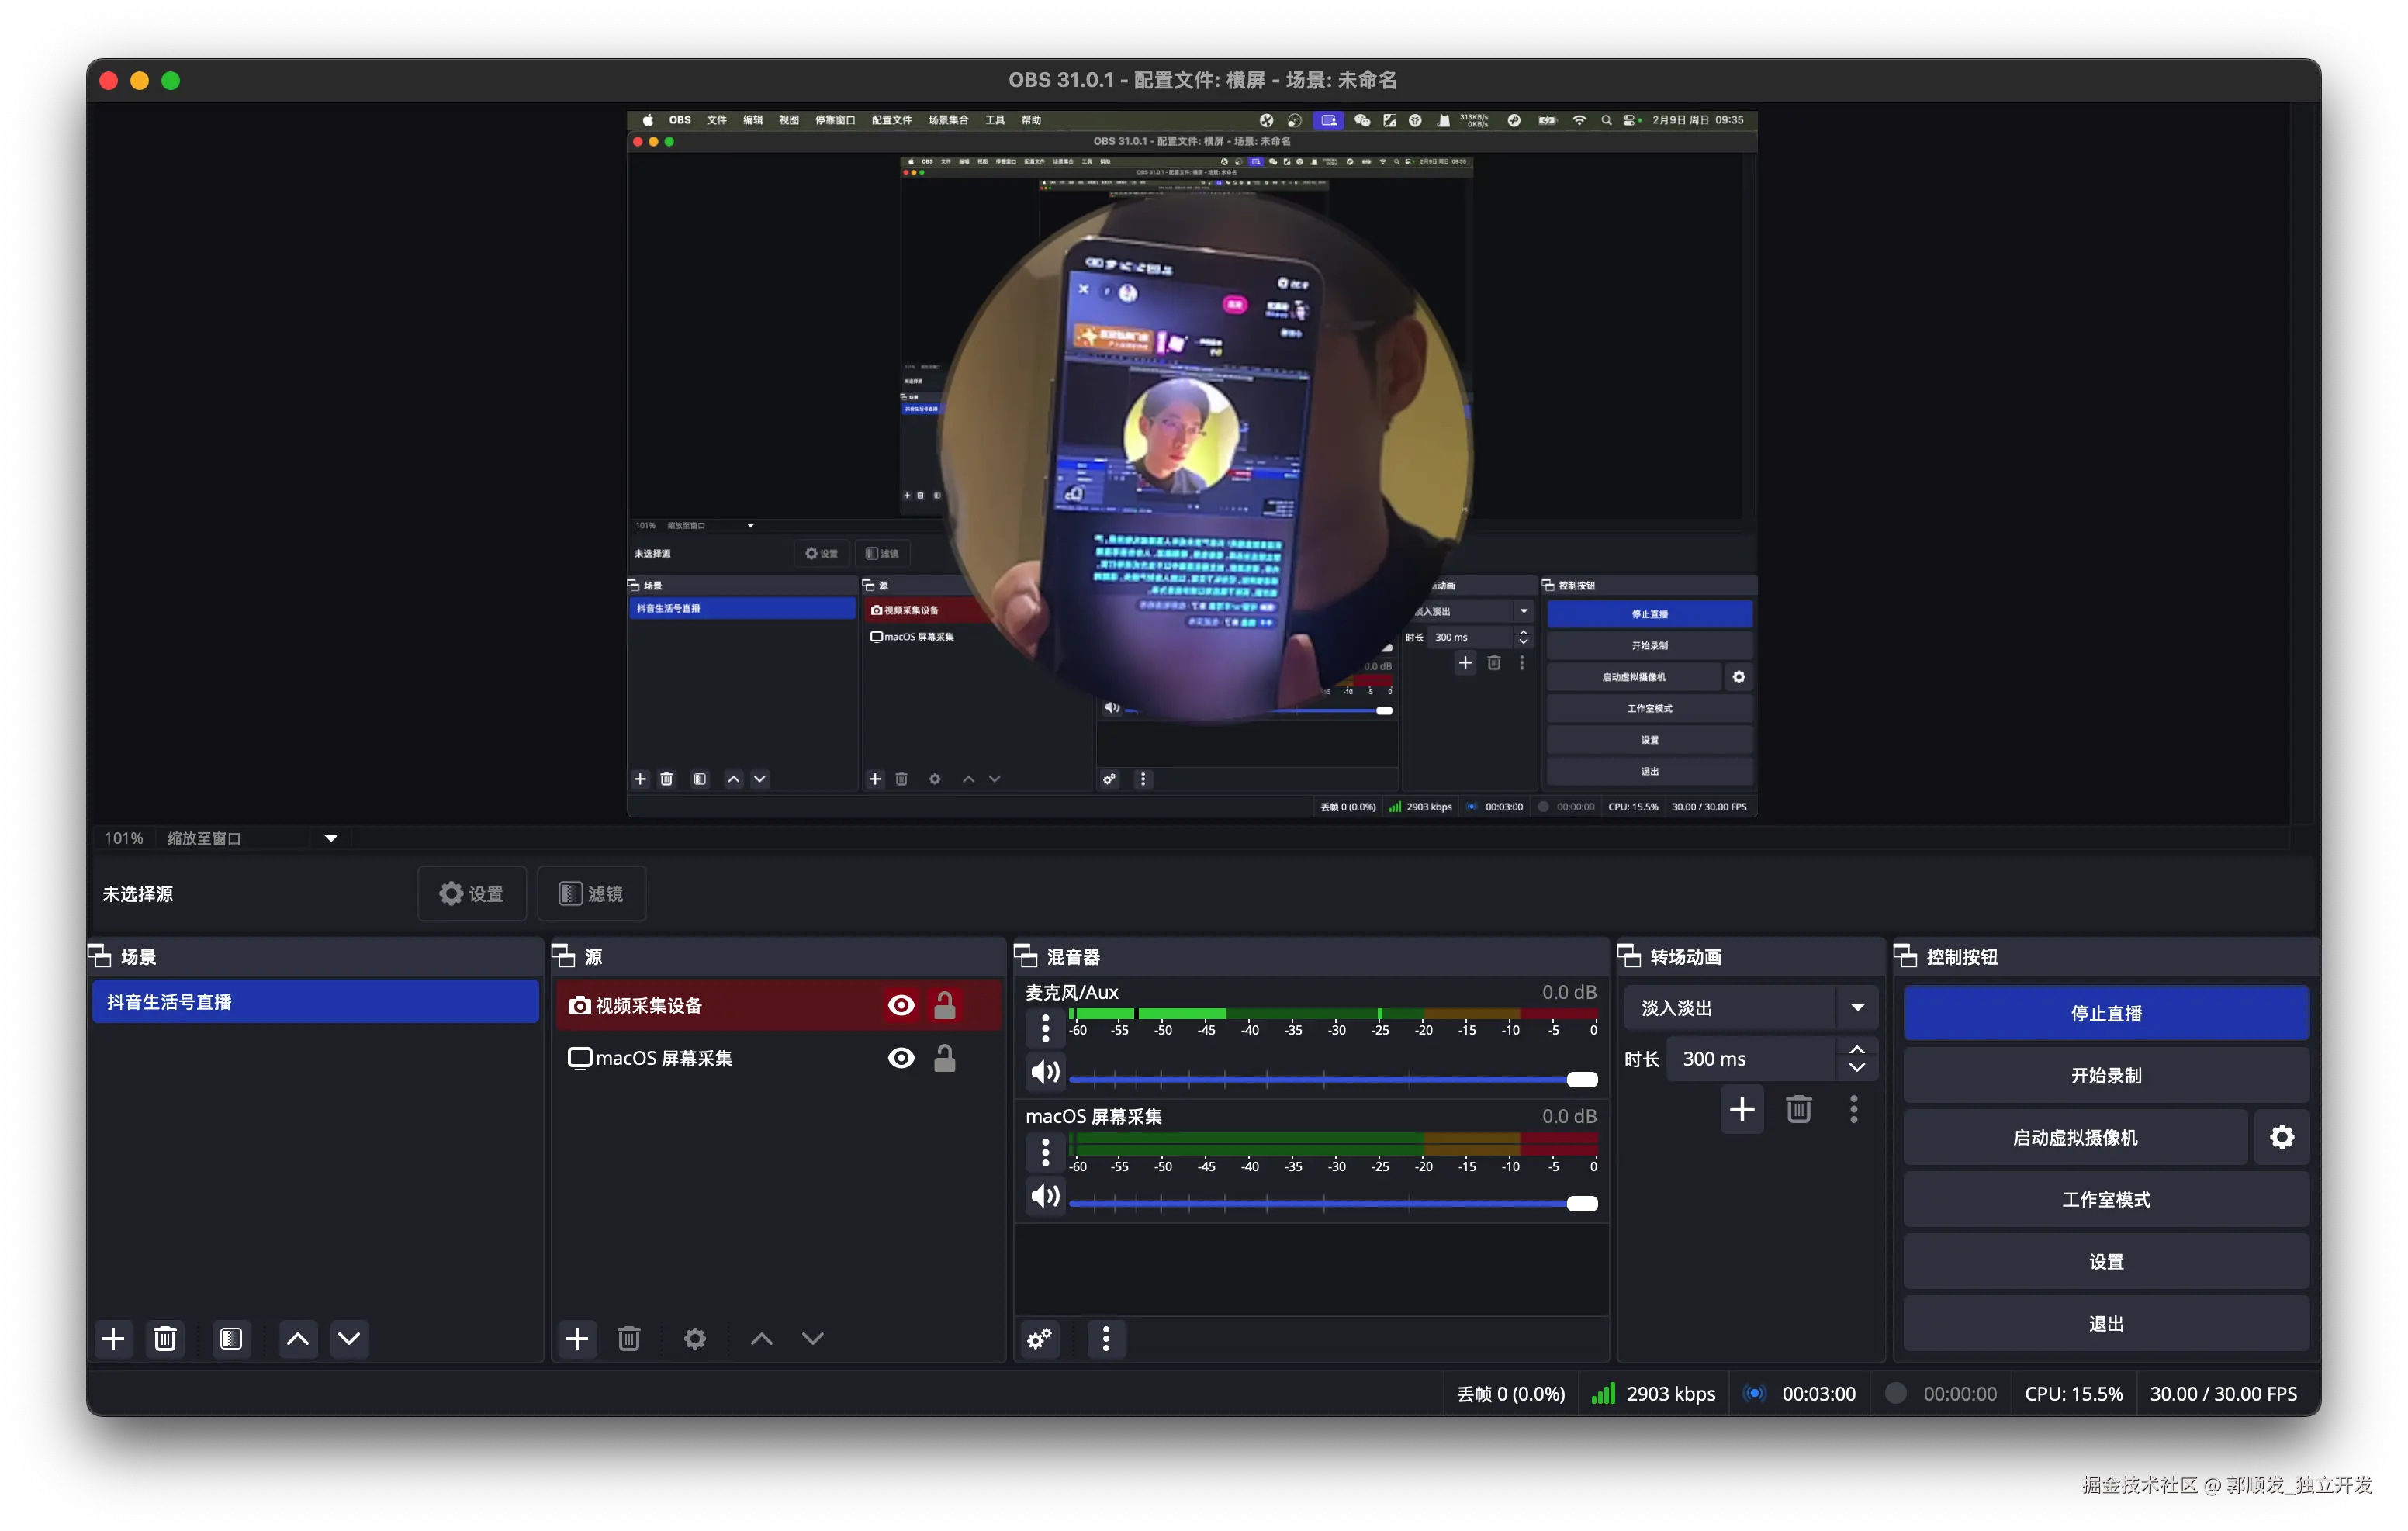Select the macOS 屏幕采集 source item
Screen dimensions: 2408x1531
(x=664, y=1058)
